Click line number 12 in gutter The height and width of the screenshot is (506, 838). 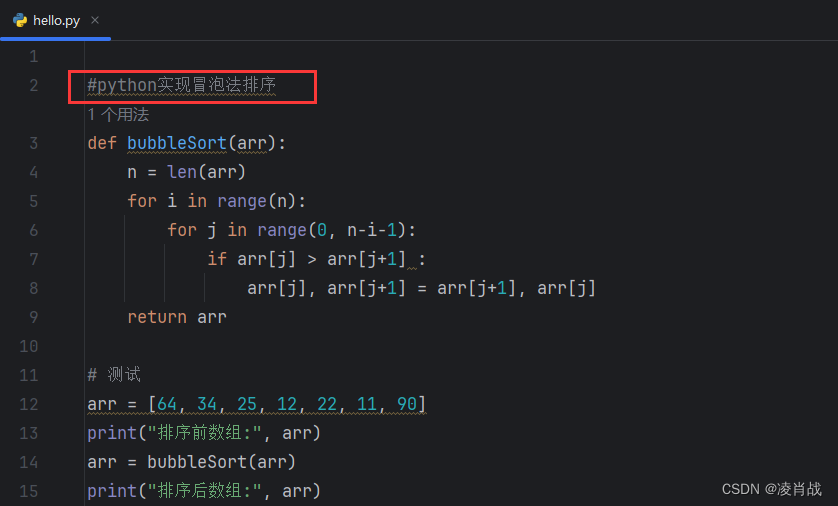point(29,404)
